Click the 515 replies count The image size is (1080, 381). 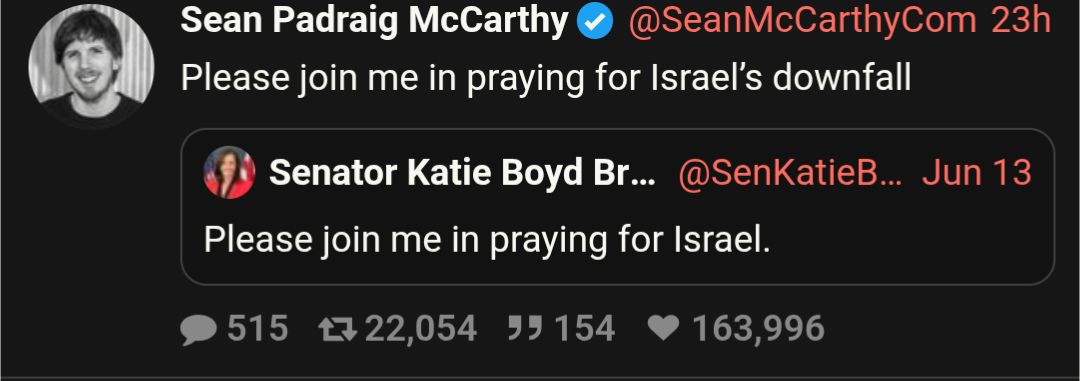point(258,329)
